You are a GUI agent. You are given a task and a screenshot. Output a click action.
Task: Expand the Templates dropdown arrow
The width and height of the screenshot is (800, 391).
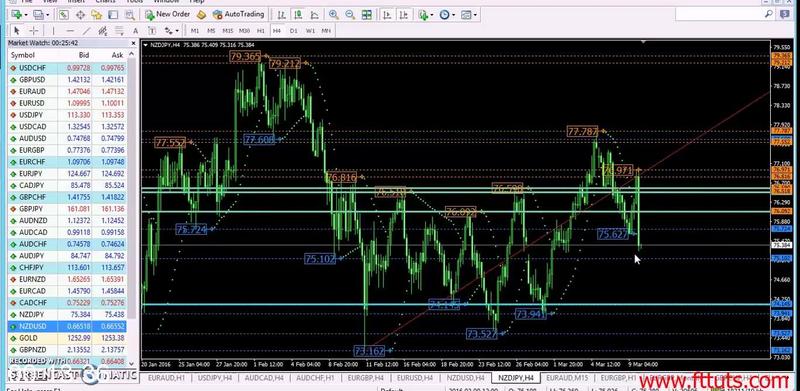point(474,15)
